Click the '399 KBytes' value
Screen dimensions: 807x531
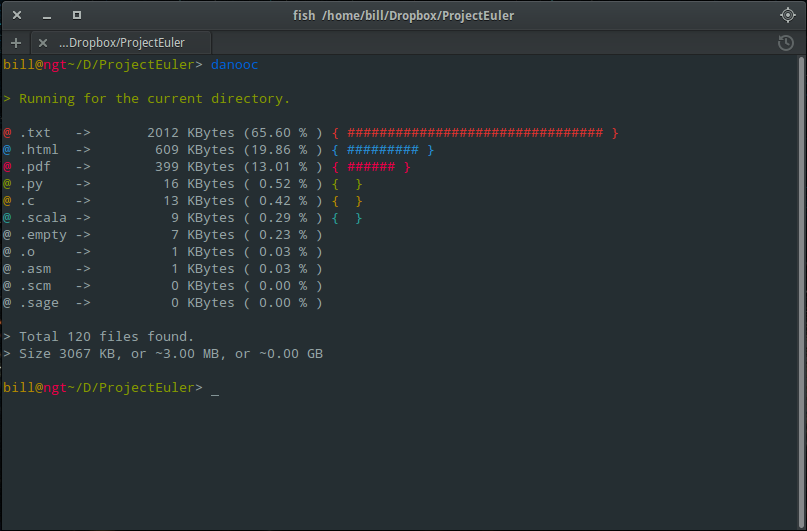click(195, 167)
